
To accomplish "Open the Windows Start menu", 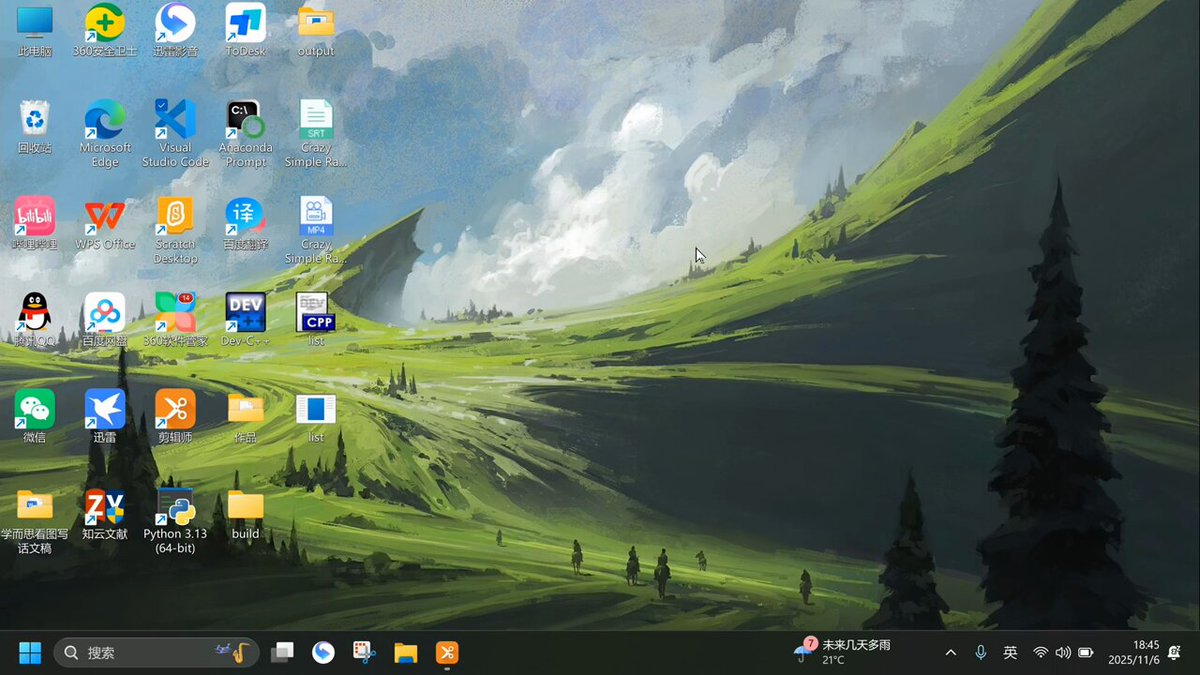I will 30,653.
